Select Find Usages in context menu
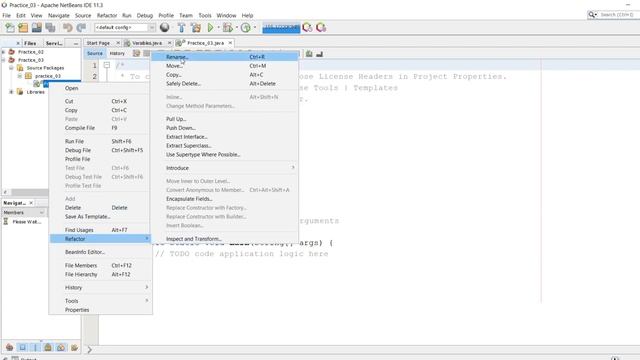The image size is (640, 360). pyautogui.click(x=100, y=230)
